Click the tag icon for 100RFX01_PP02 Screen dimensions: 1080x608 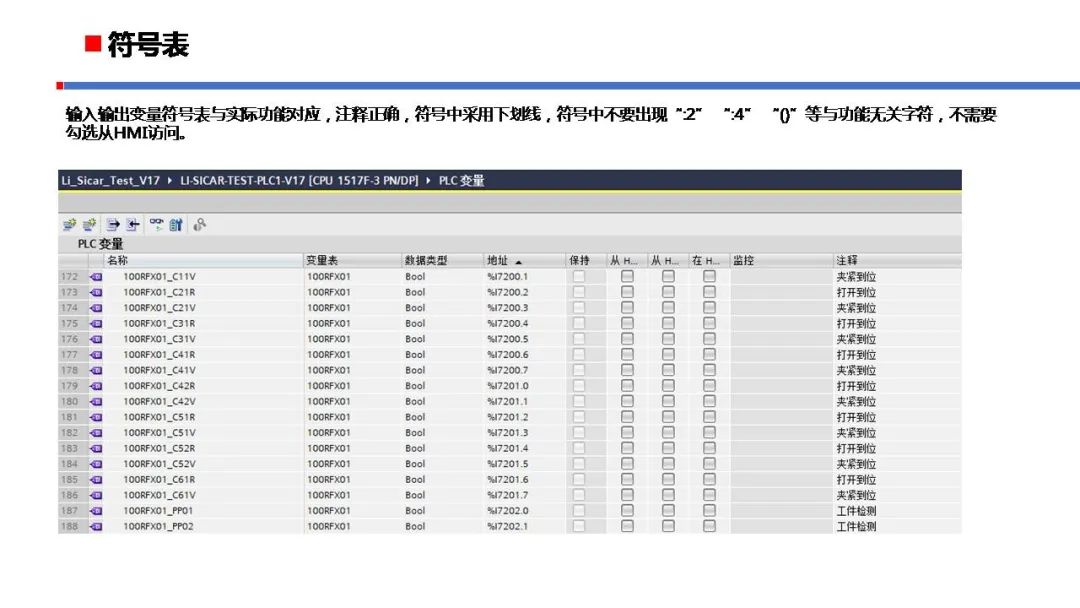(x=96, y=526)
